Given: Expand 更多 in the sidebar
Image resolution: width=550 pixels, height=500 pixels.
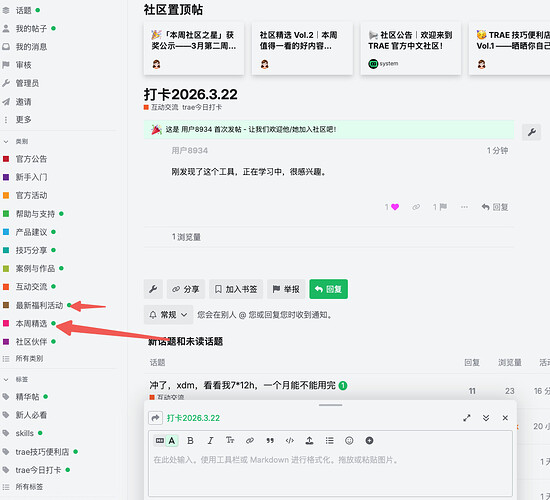Looking at the screenshot, I should point(24,120).
